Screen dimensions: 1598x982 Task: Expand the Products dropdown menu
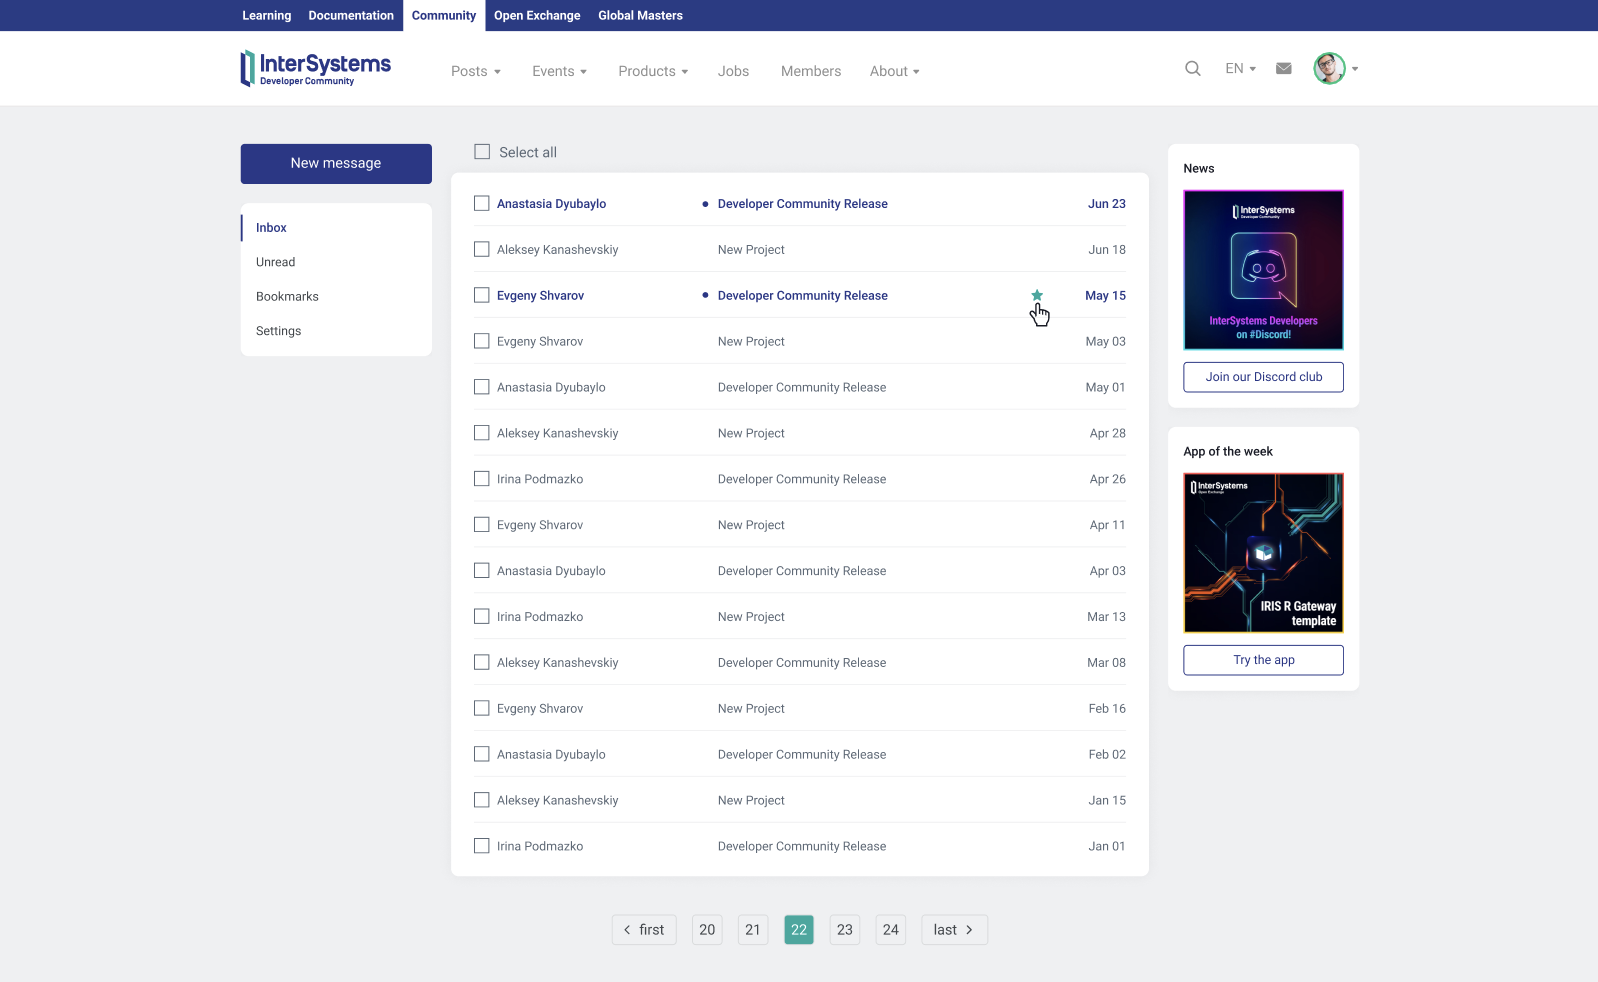point(653,71)
